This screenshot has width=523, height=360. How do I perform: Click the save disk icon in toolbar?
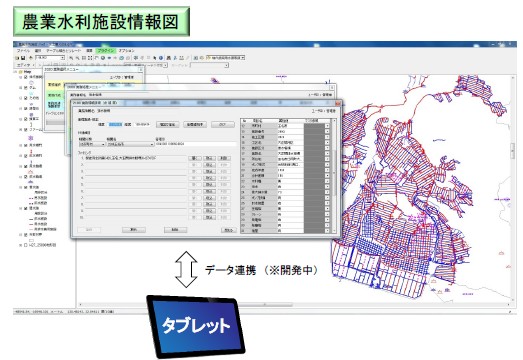tap(23, 58)
